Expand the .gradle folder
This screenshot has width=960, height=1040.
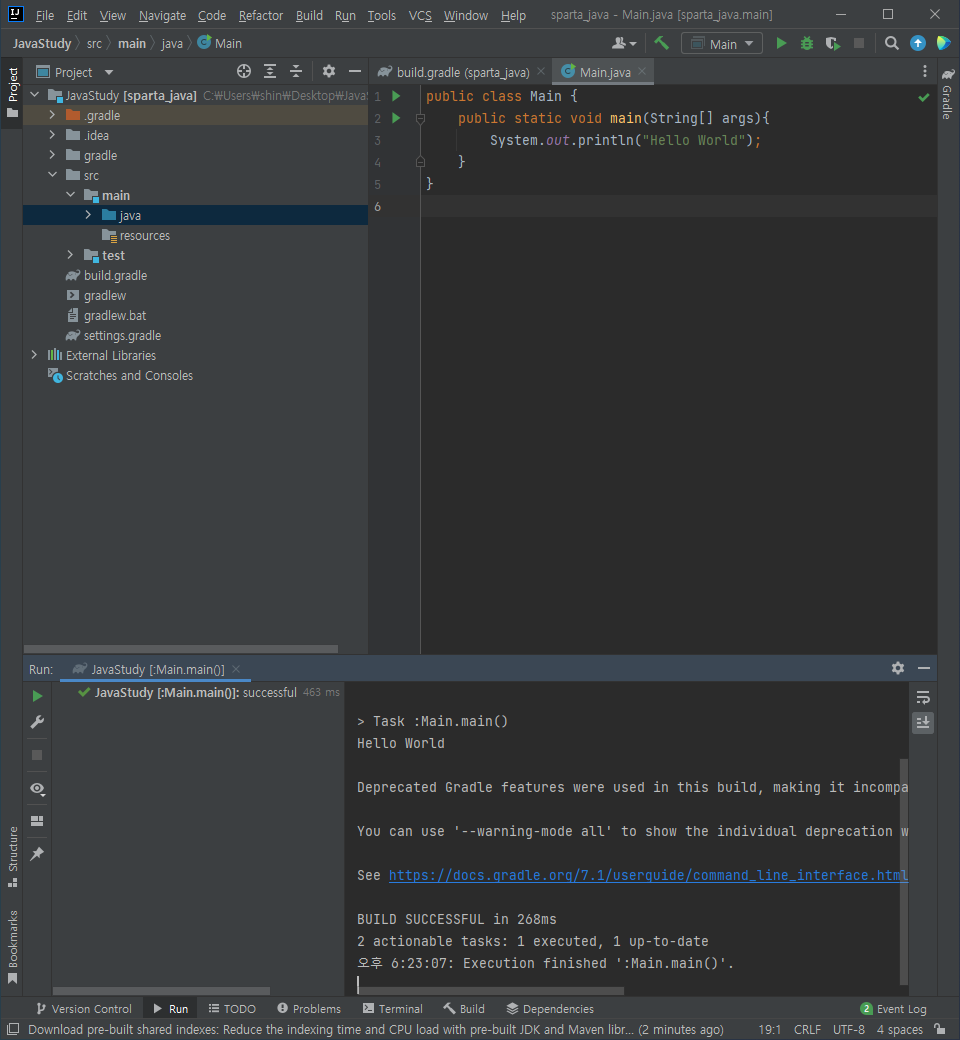coord(52,115)
